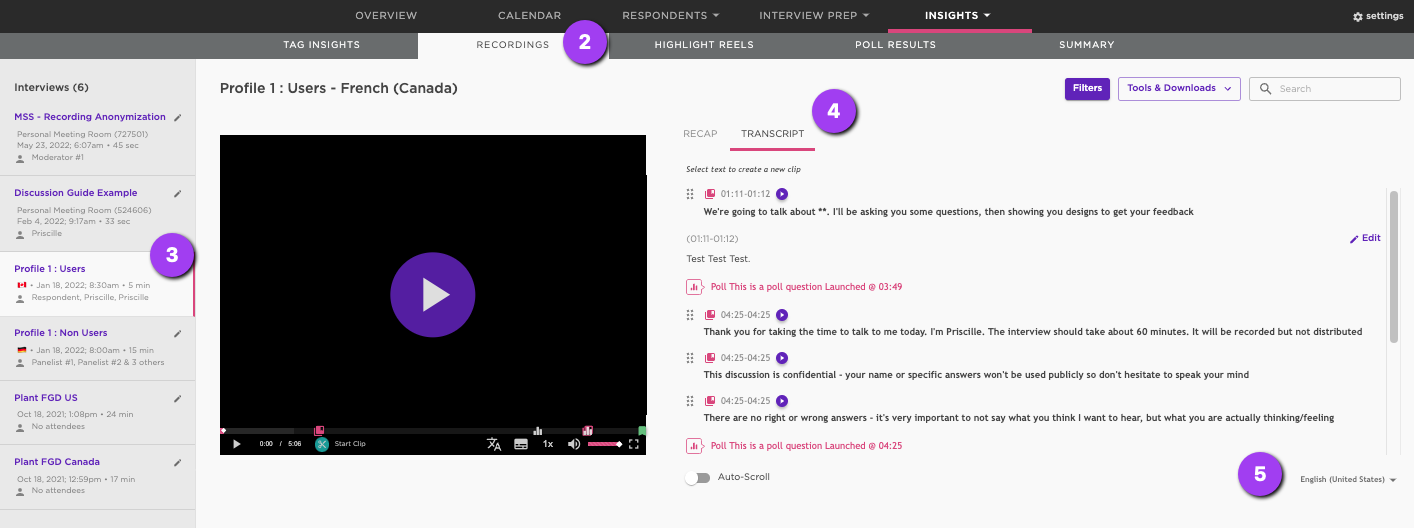This screenshot has height=528, width=1414.
Task: Go to the OVERVIEW menu item
Action: (x=386, y=15)
